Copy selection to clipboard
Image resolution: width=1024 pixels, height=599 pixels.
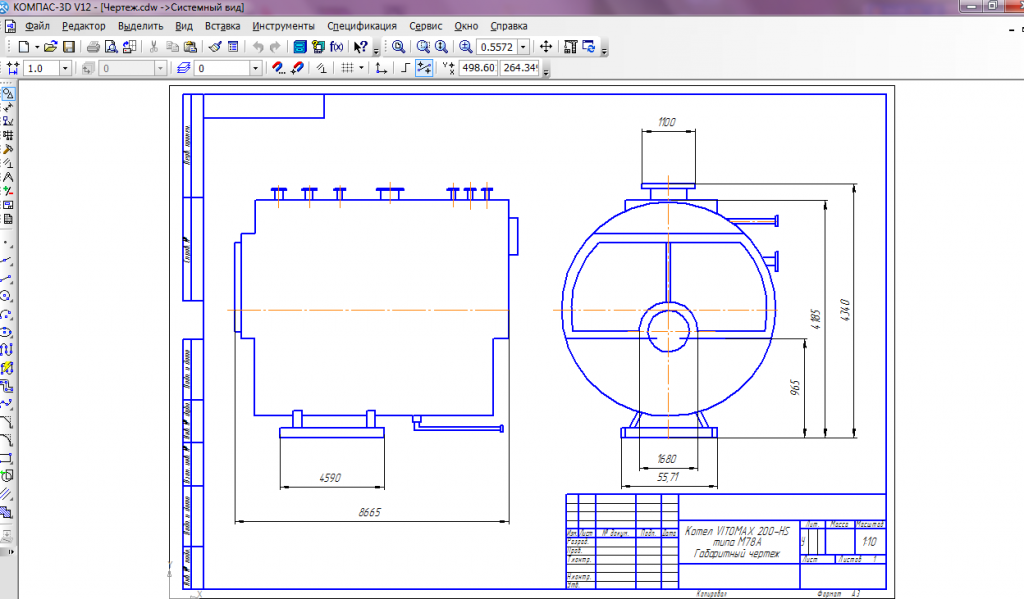[x=172, y=47]
